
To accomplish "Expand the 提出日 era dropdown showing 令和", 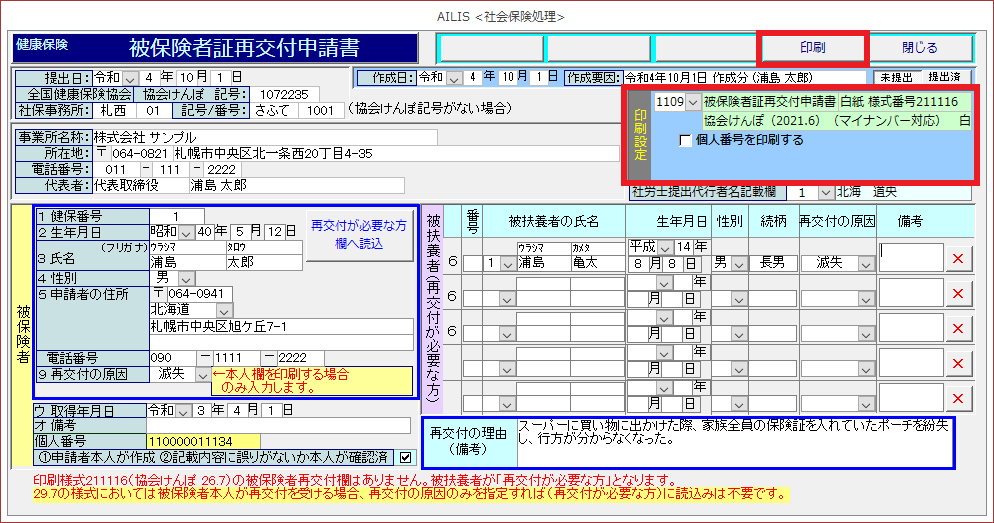I will 130,77.
